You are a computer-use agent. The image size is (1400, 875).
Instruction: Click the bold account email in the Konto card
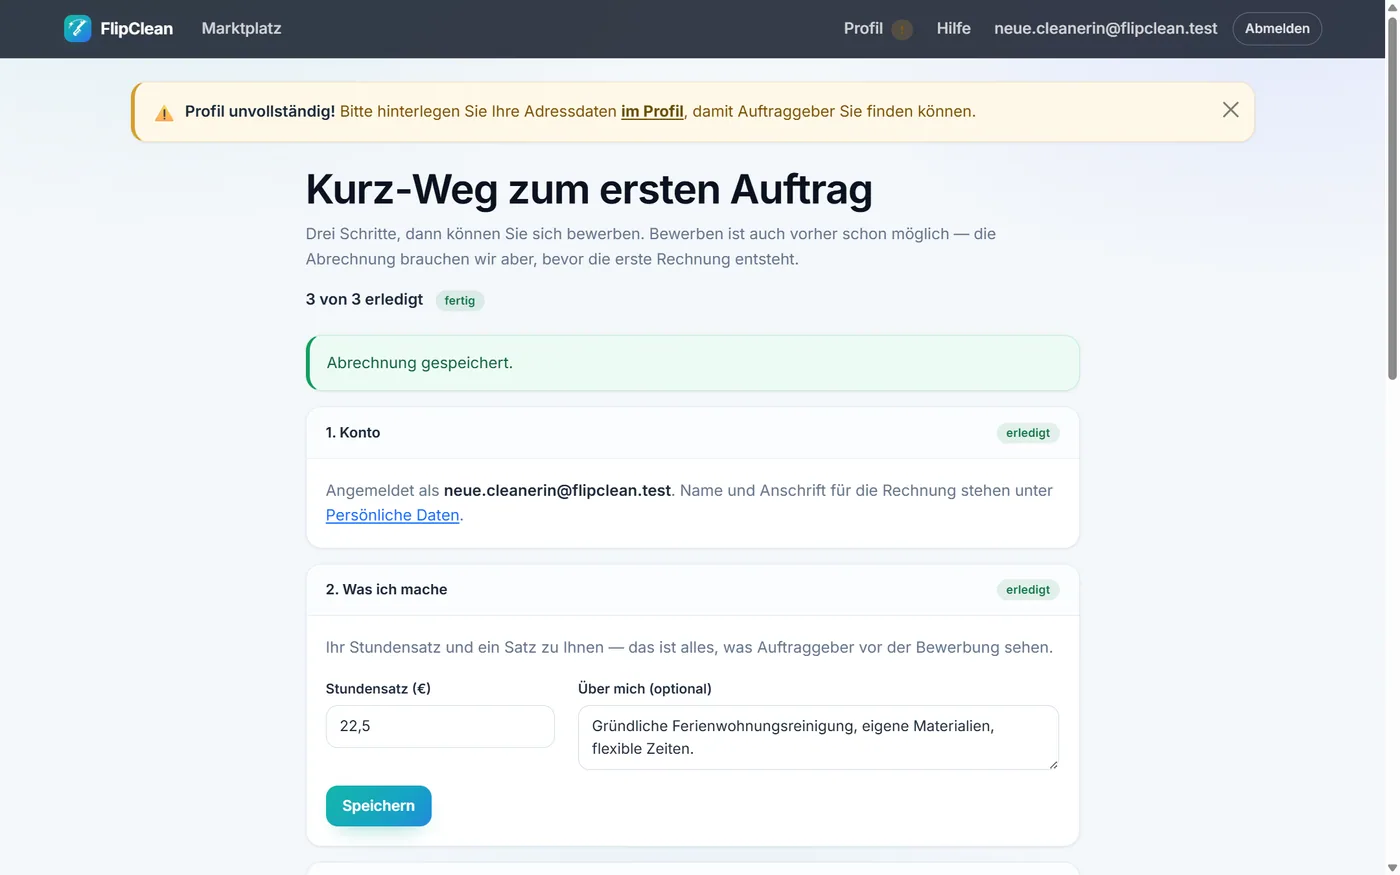(557, 490)
